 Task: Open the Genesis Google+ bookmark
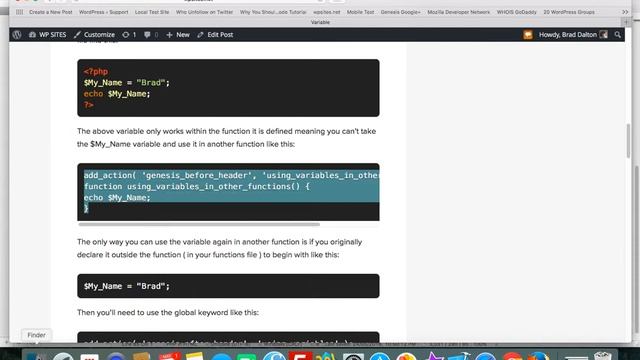(x=400, y=12)
